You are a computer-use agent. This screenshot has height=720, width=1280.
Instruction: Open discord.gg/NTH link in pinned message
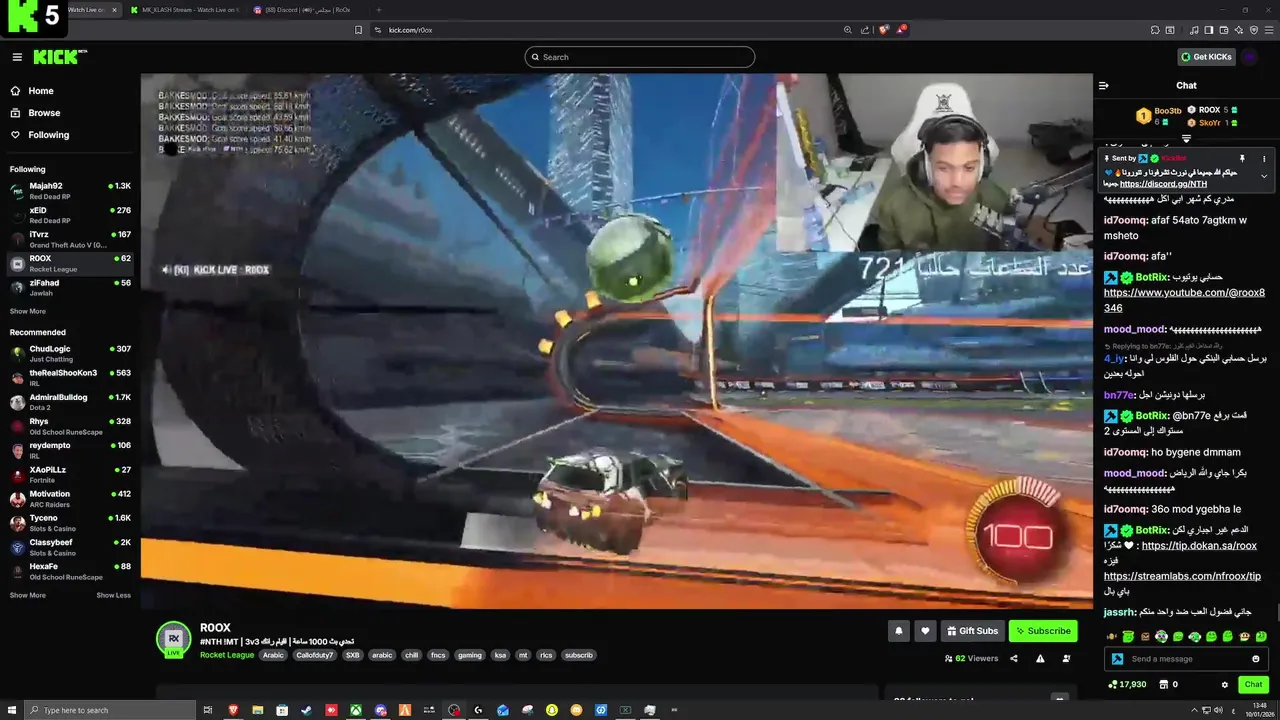point(1163,184)
